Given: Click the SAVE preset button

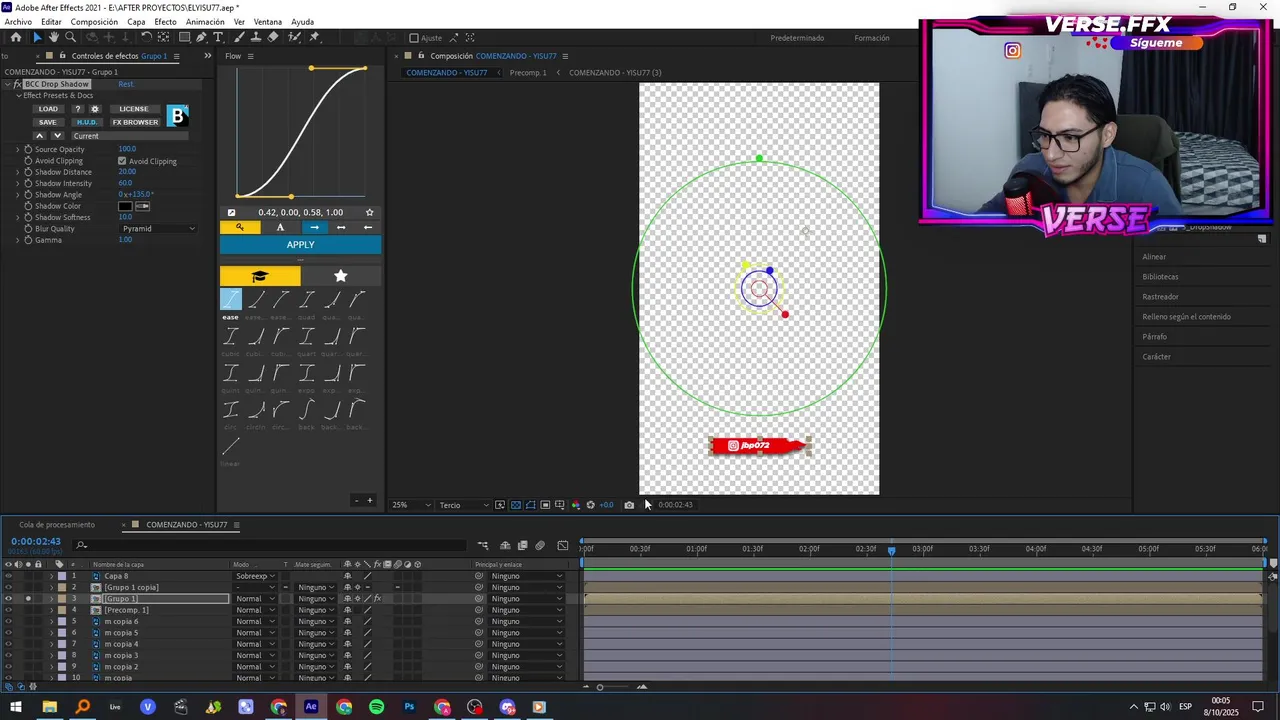Looking at the screenshot, I should tap(48, 122).
